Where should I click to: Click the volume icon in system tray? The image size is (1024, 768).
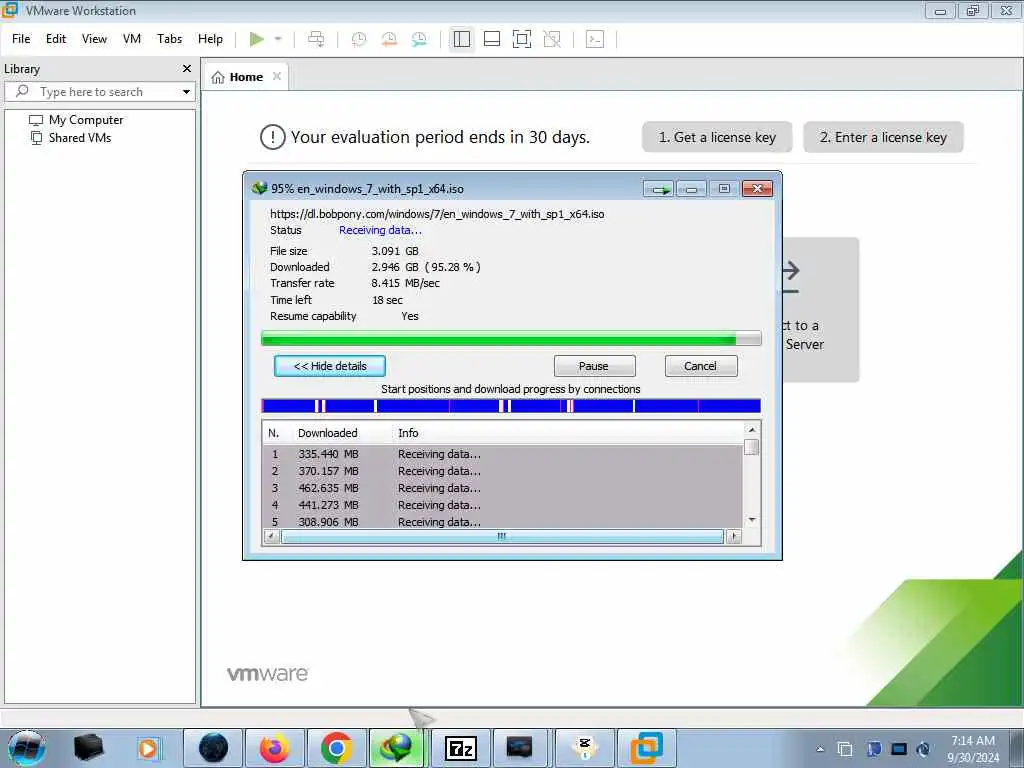(x=923, y=749)
